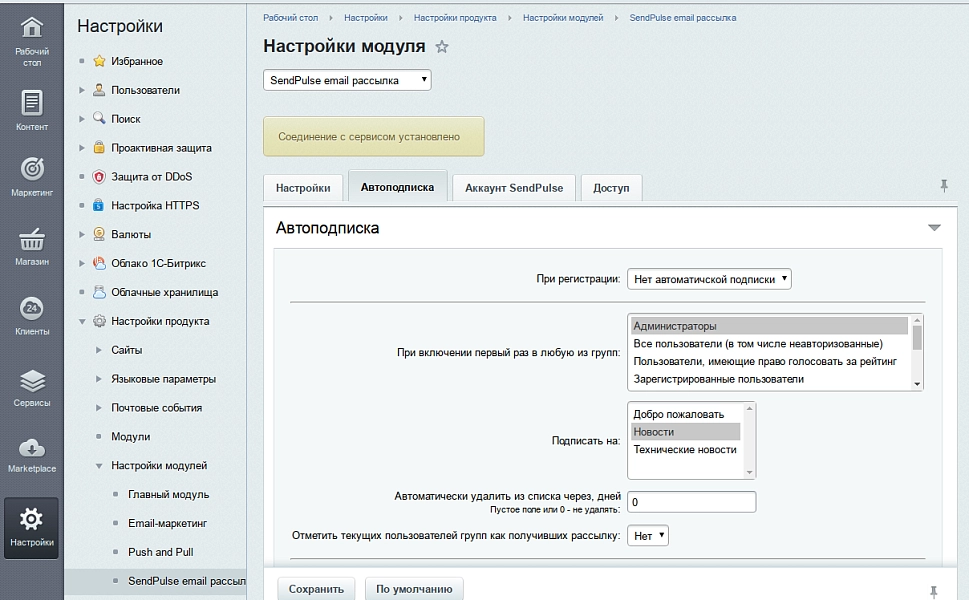Open the Рабочий стол sidebar section
Screen dimensions: 969x600
pos(32,41)
